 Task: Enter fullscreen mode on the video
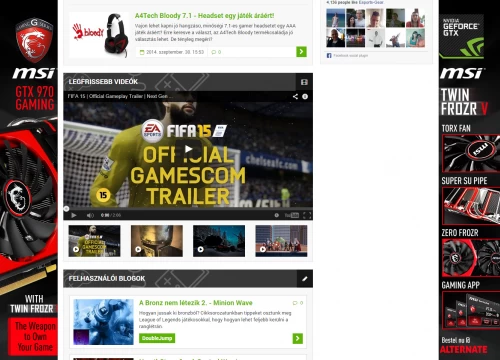coord(307,215)
